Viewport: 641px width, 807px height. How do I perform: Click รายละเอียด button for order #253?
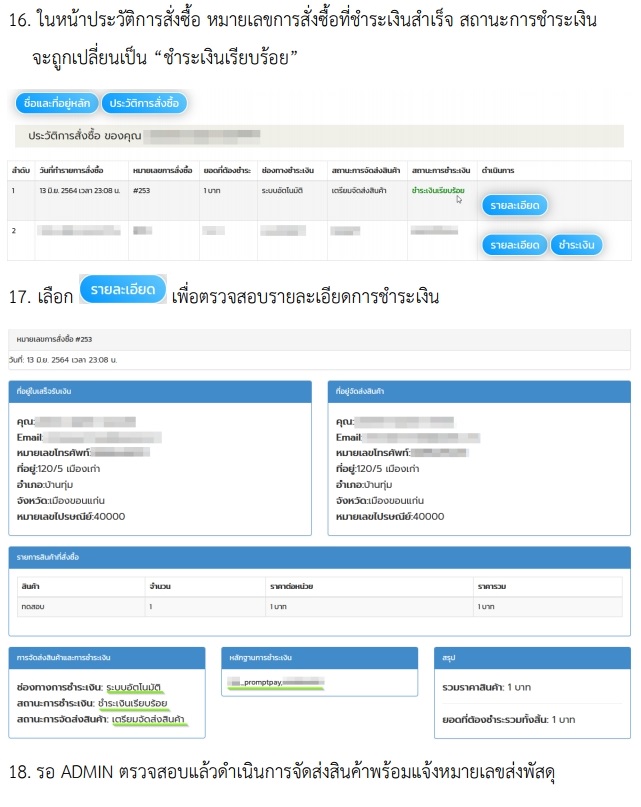[x=514, y=205]
